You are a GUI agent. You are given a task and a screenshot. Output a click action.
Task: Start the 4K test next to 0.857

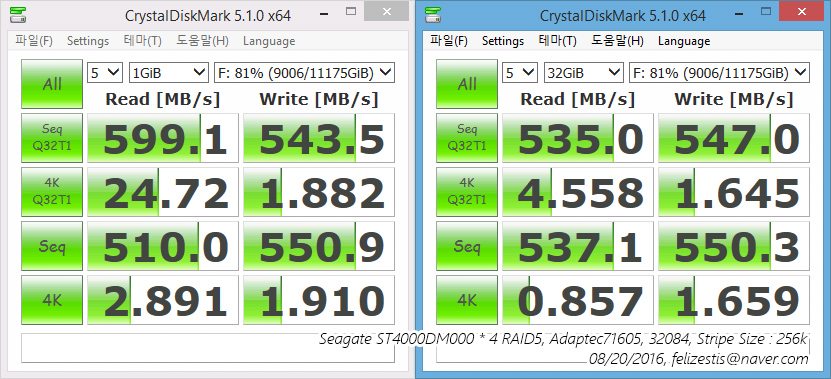click(x=467, y=301)
